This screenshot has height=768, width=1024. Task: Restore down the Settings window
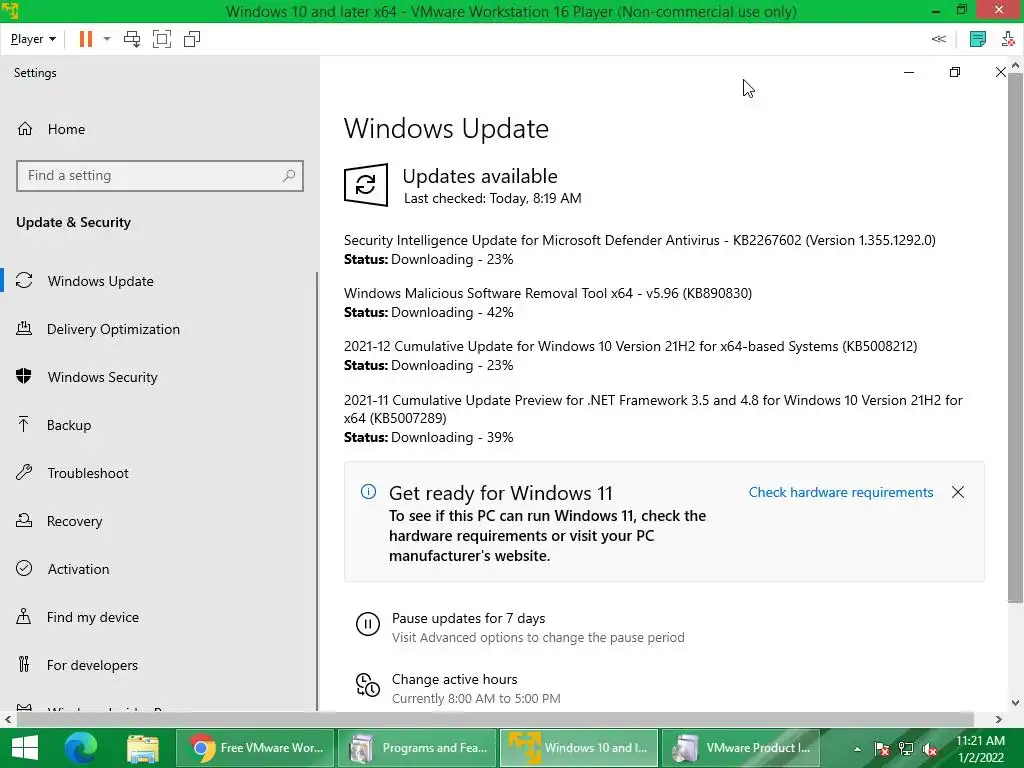[x=954, y=72]
